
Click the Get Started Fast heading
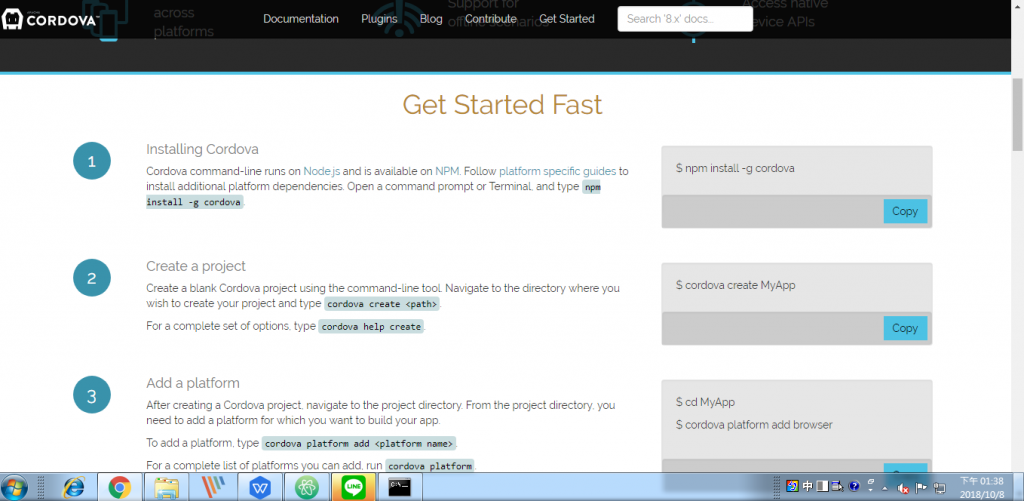click(502, 105)
